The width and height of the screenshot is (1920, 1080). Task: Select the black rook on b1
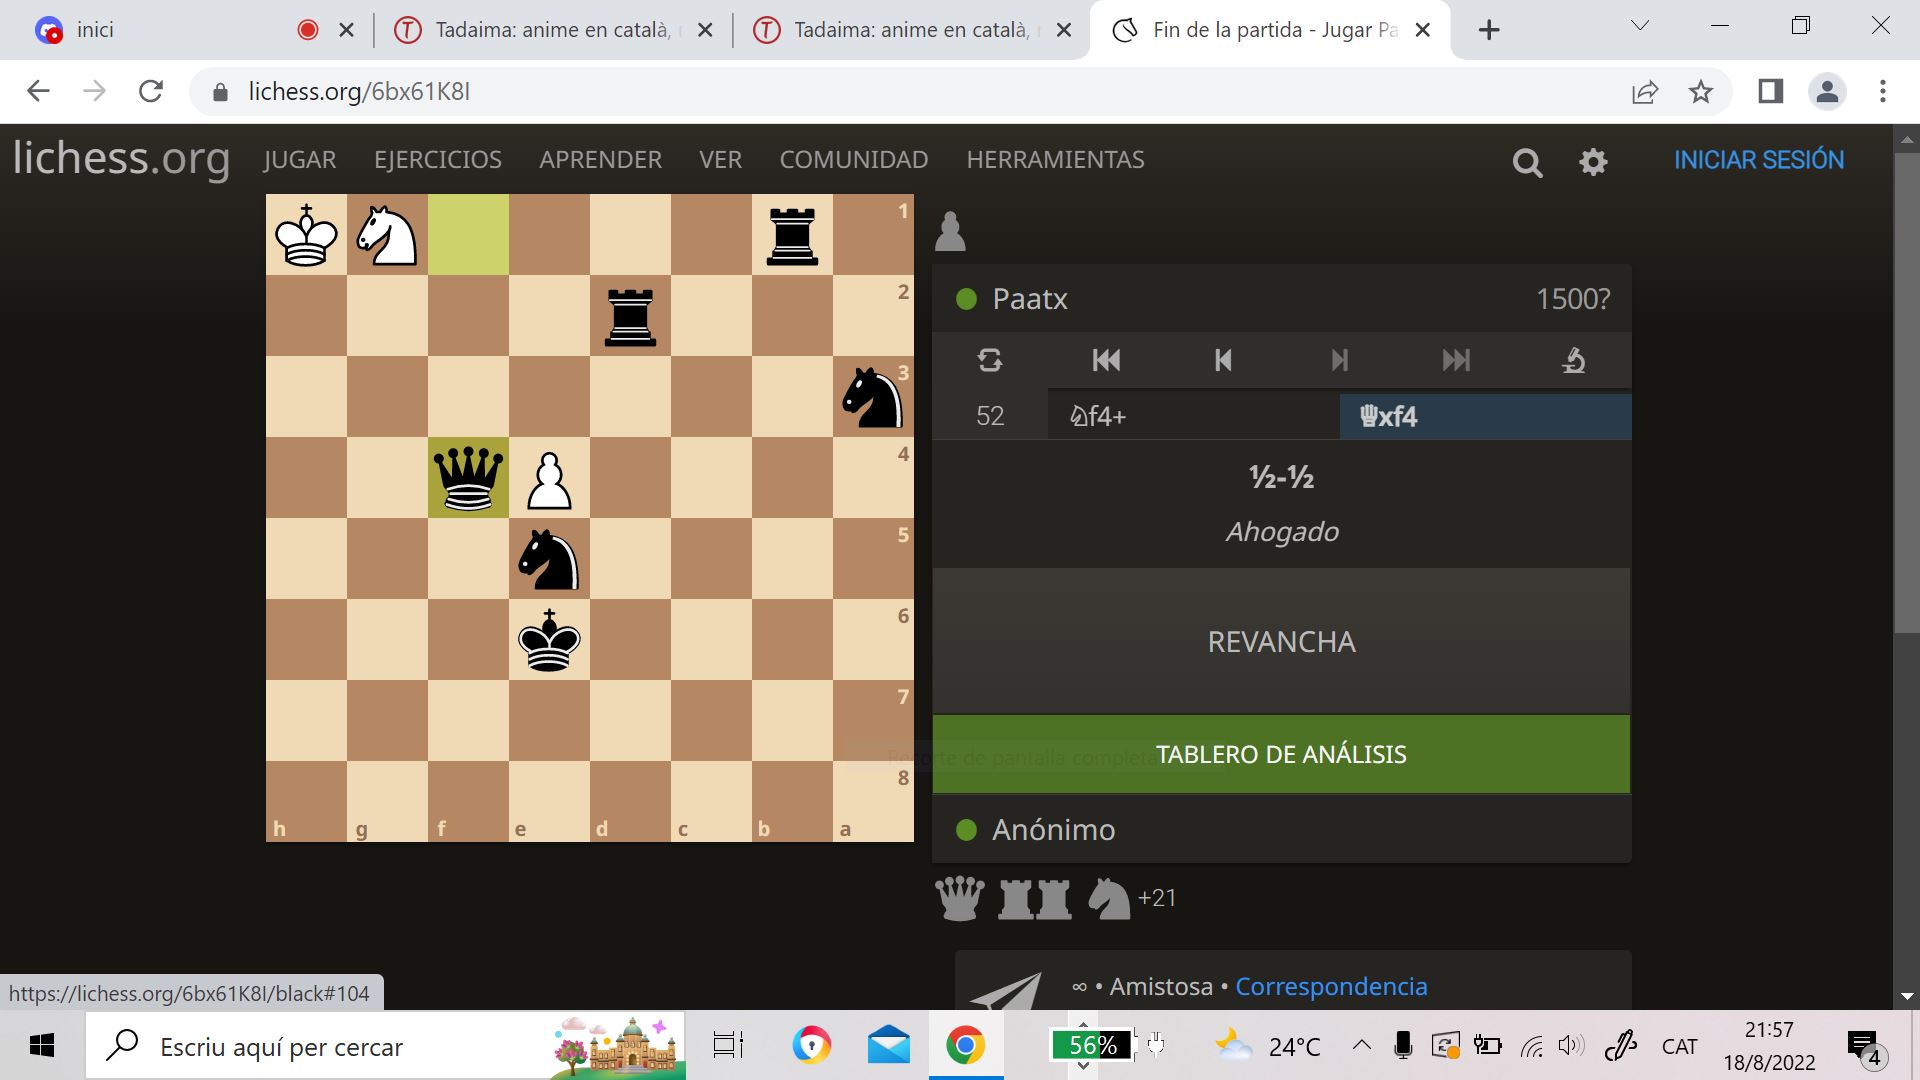(792, 235)
